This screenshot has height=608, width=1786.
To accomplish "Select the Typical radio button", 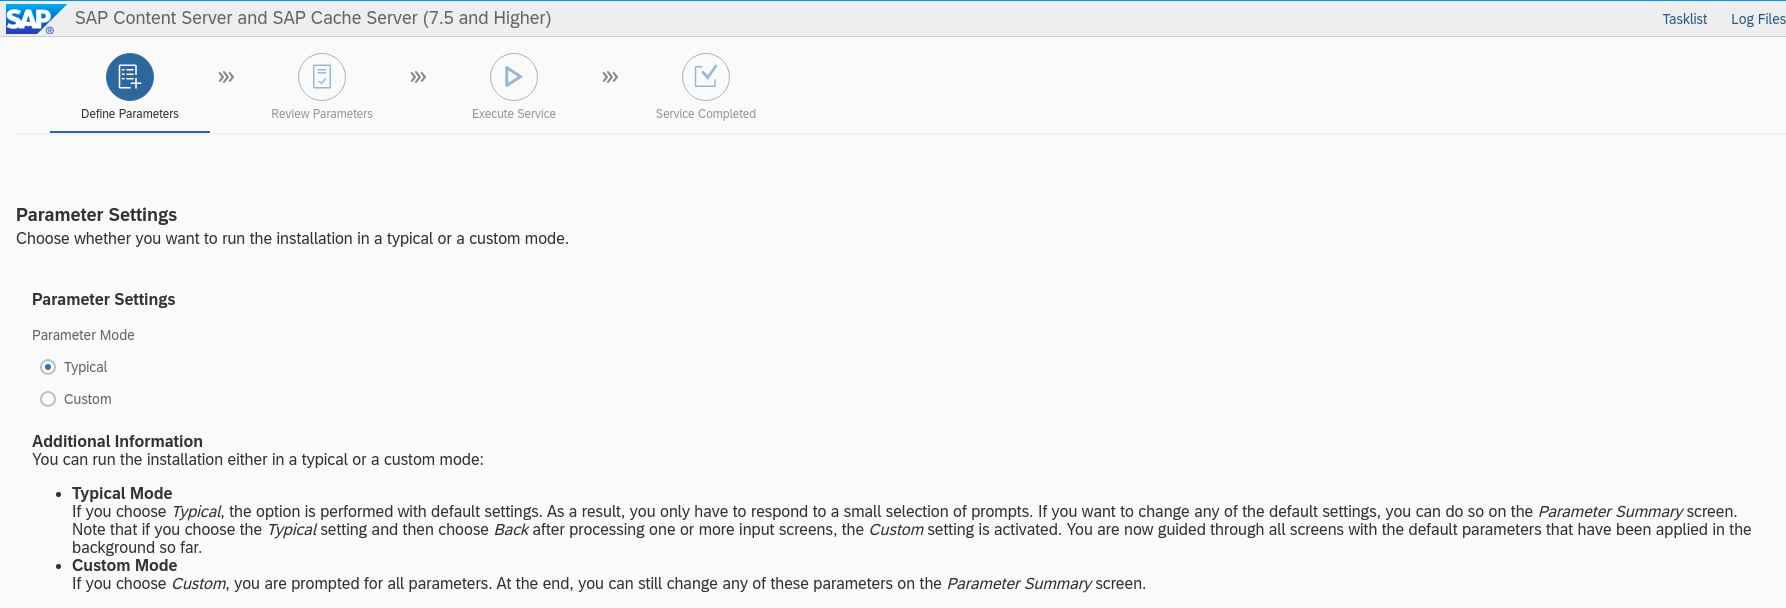I will tap(48, 367).
